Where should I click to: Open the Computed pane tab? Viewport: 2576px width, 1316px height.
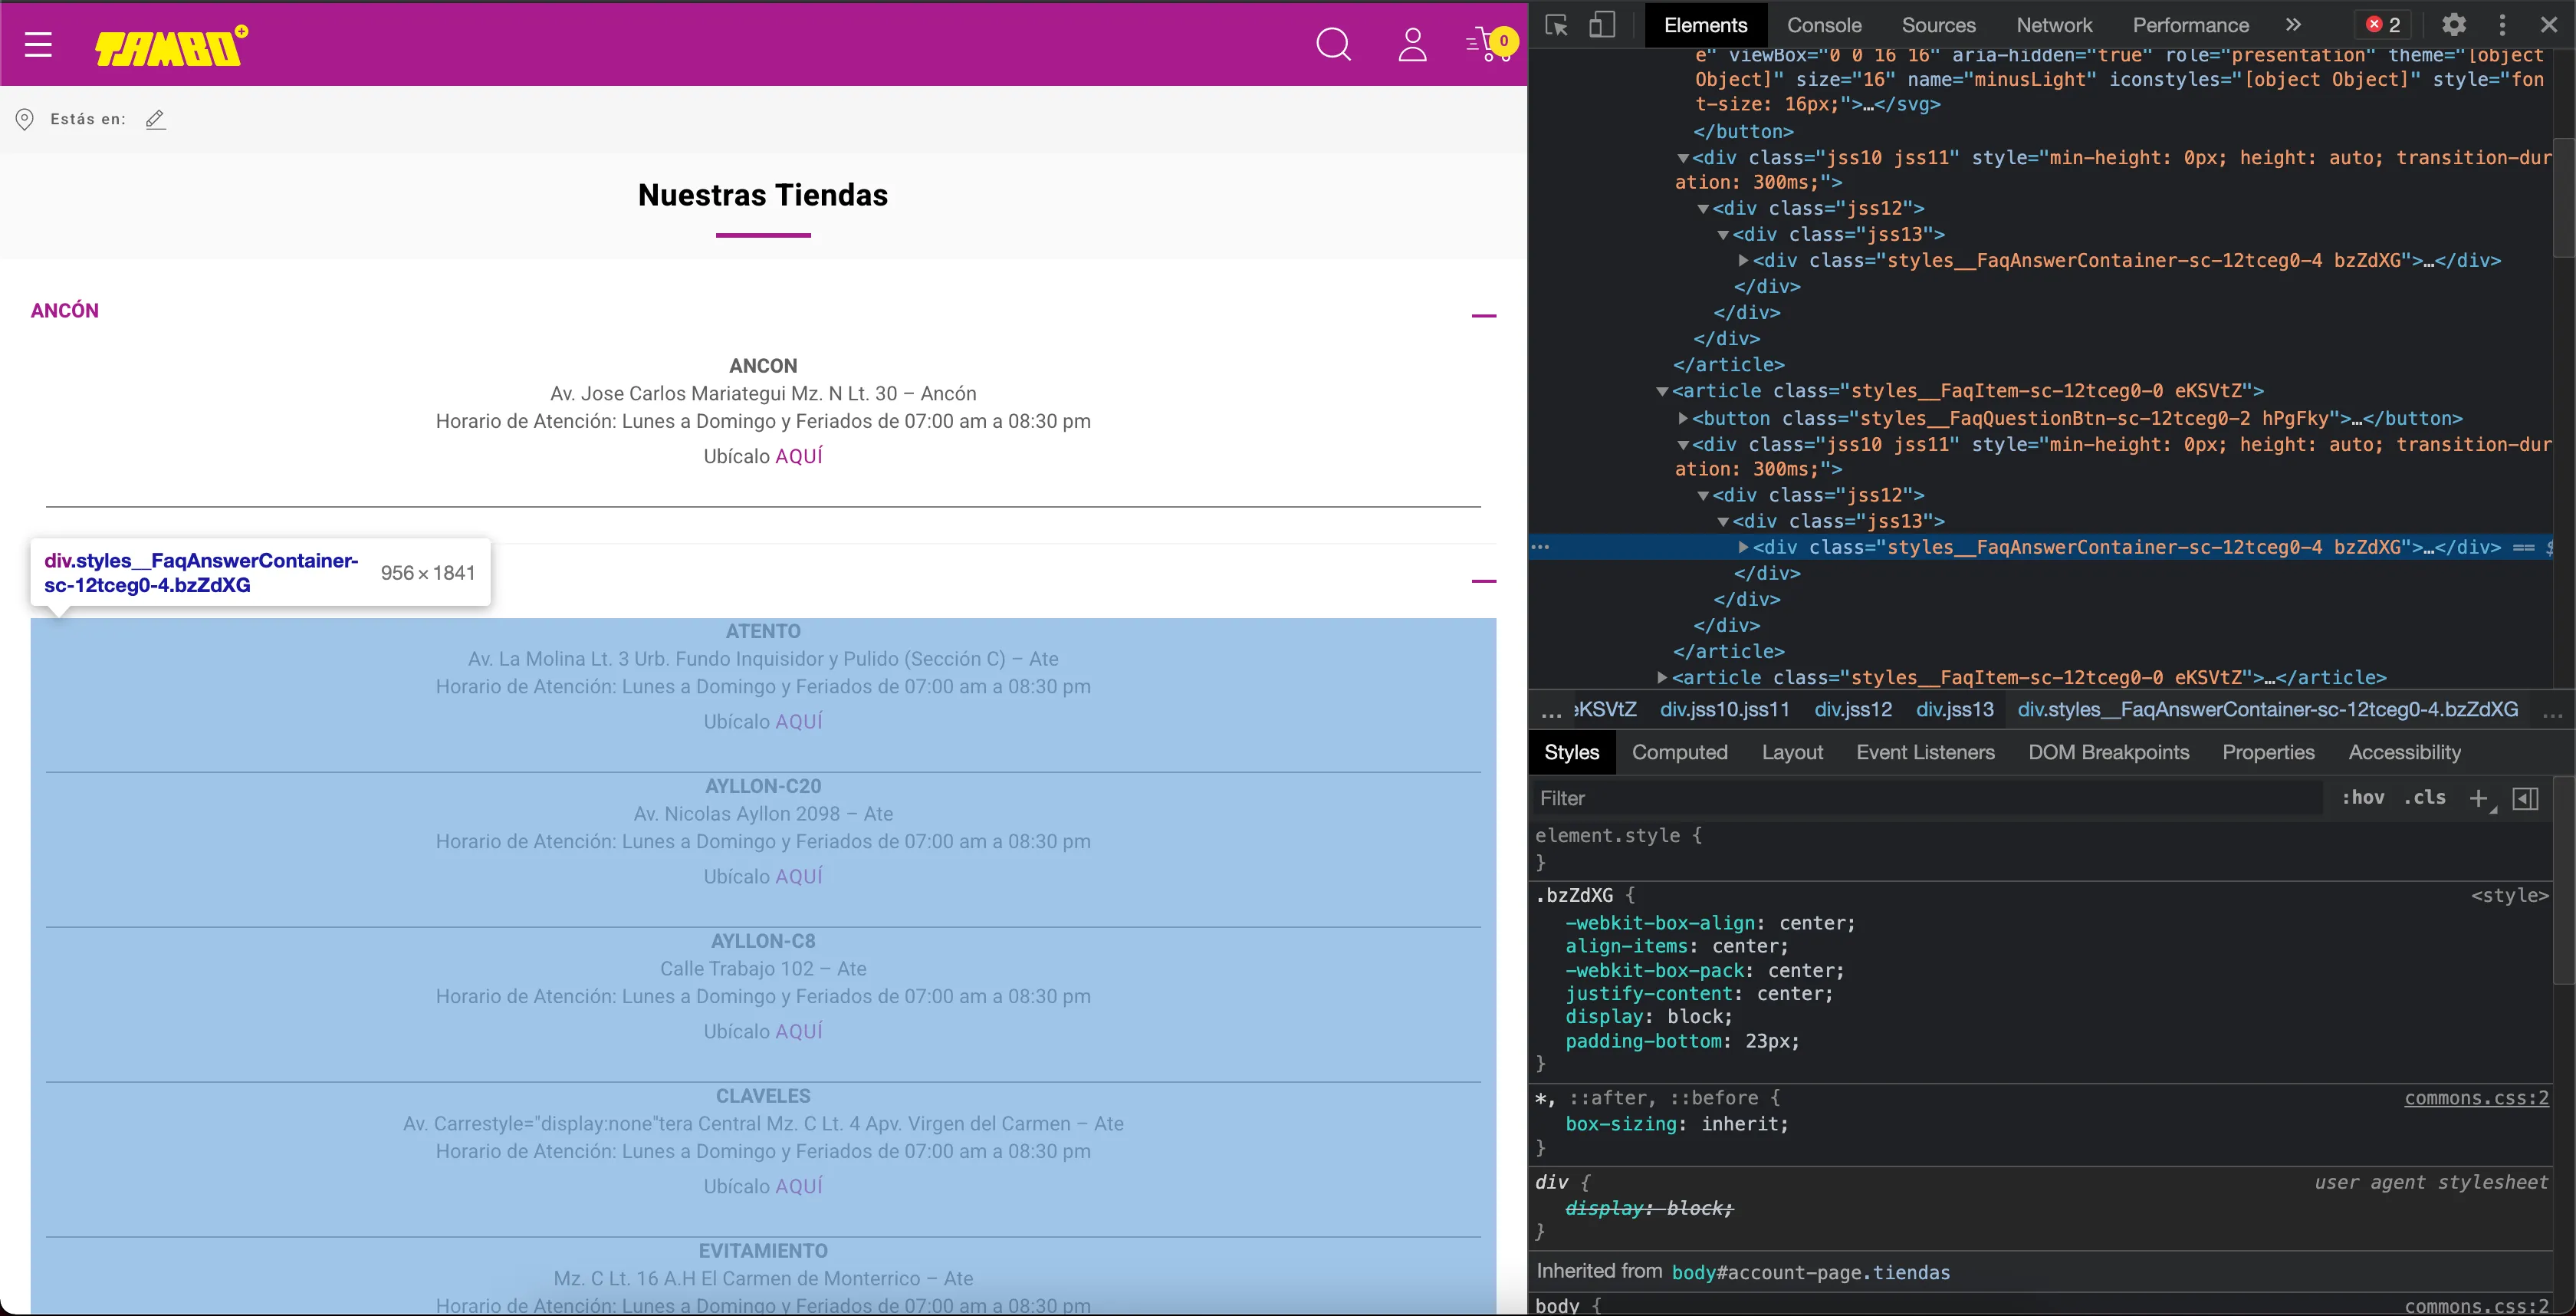click(x=1679, y=752)
